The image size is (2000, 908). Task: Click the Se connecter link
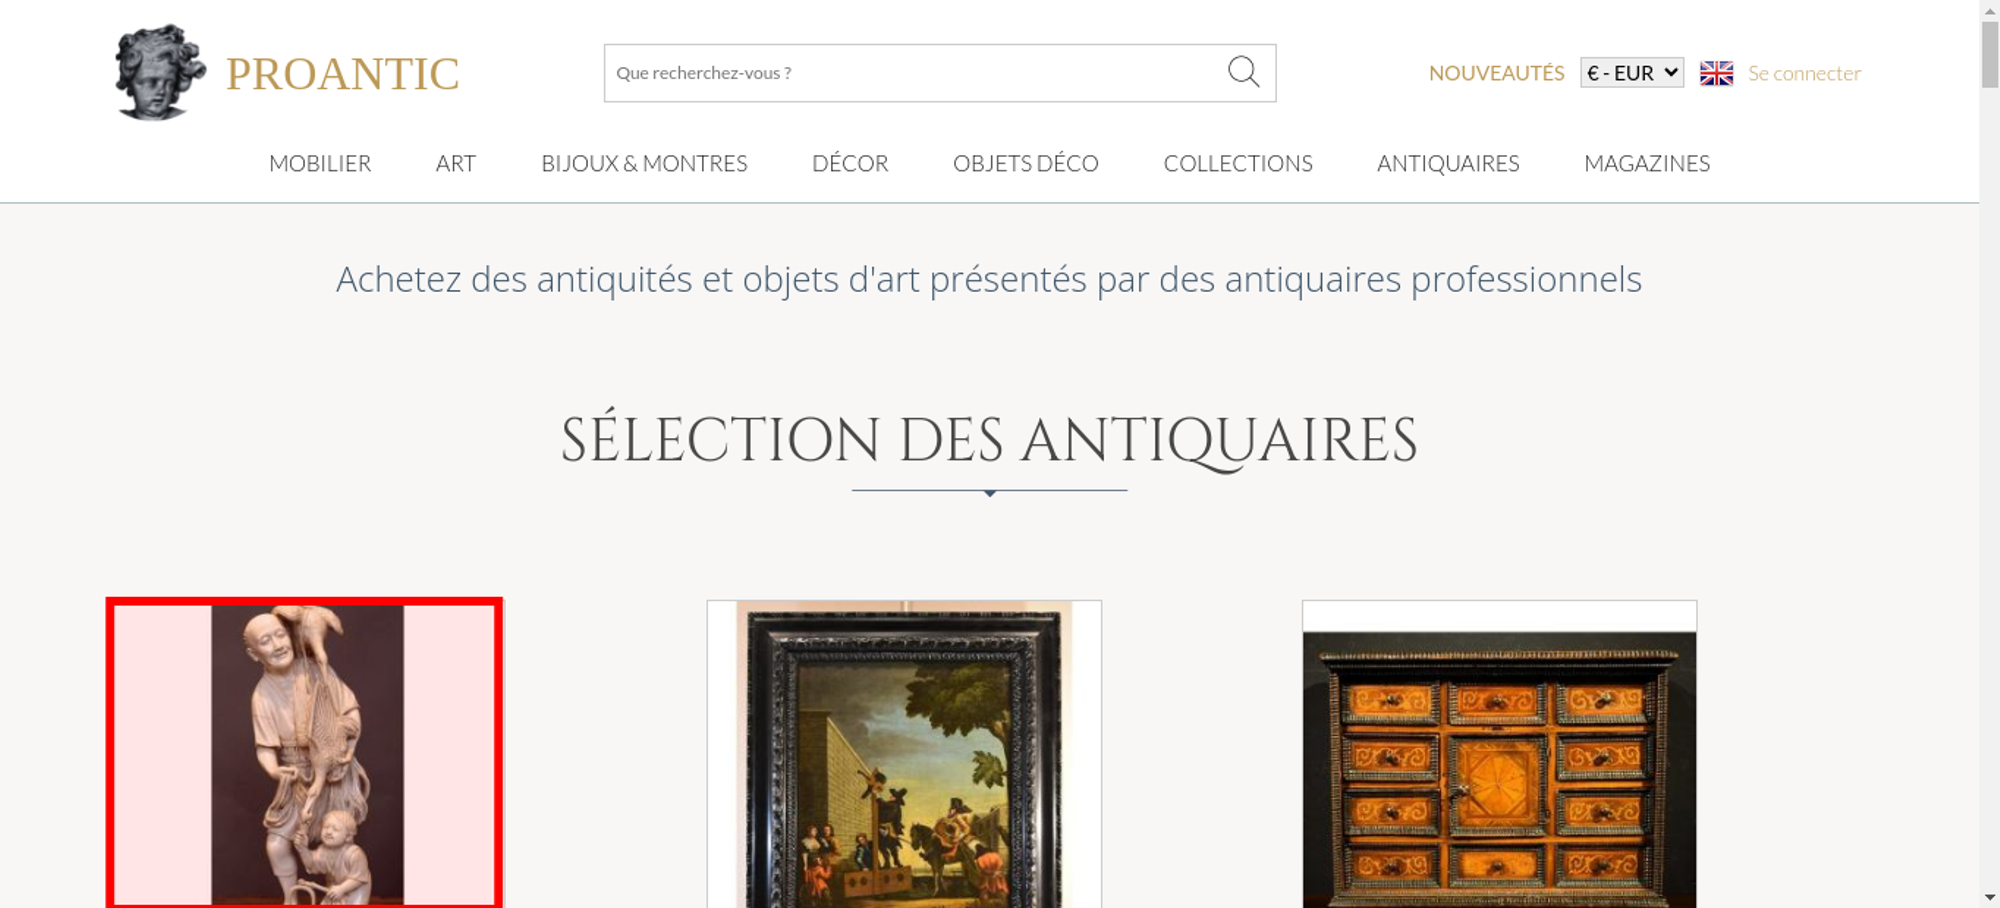(x=1804, y=73)
